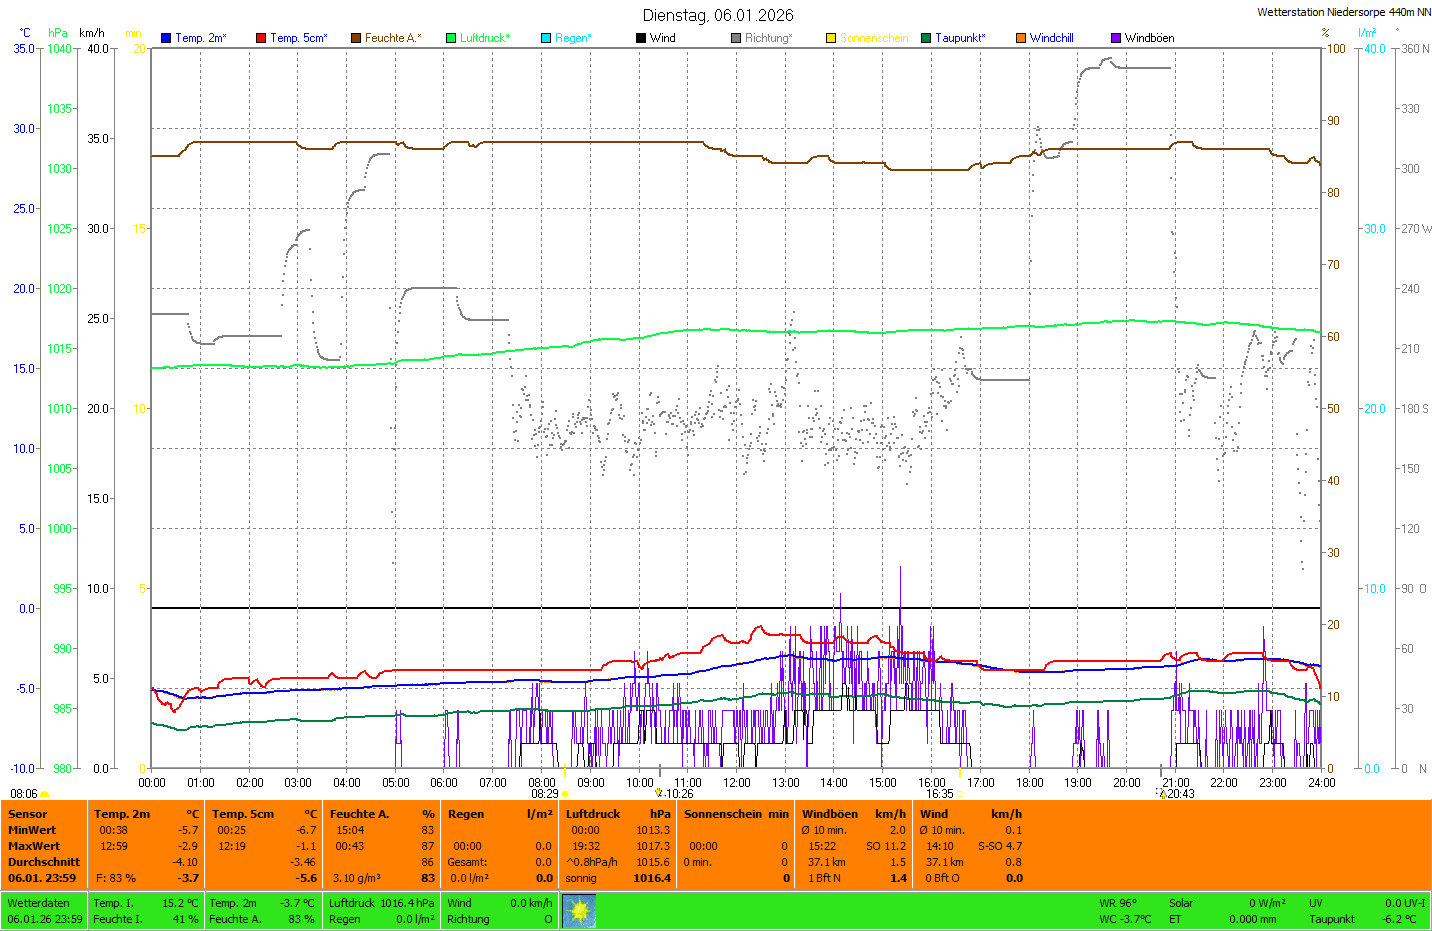Click the 12:00 time axis label

coord(737,783)
